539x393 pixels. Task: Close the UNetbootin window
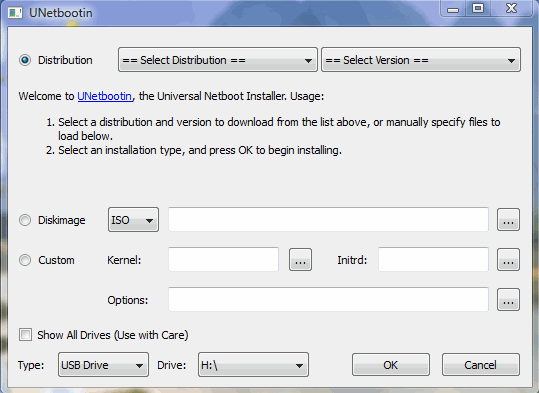pyautogui.click(x=512, y=9)
